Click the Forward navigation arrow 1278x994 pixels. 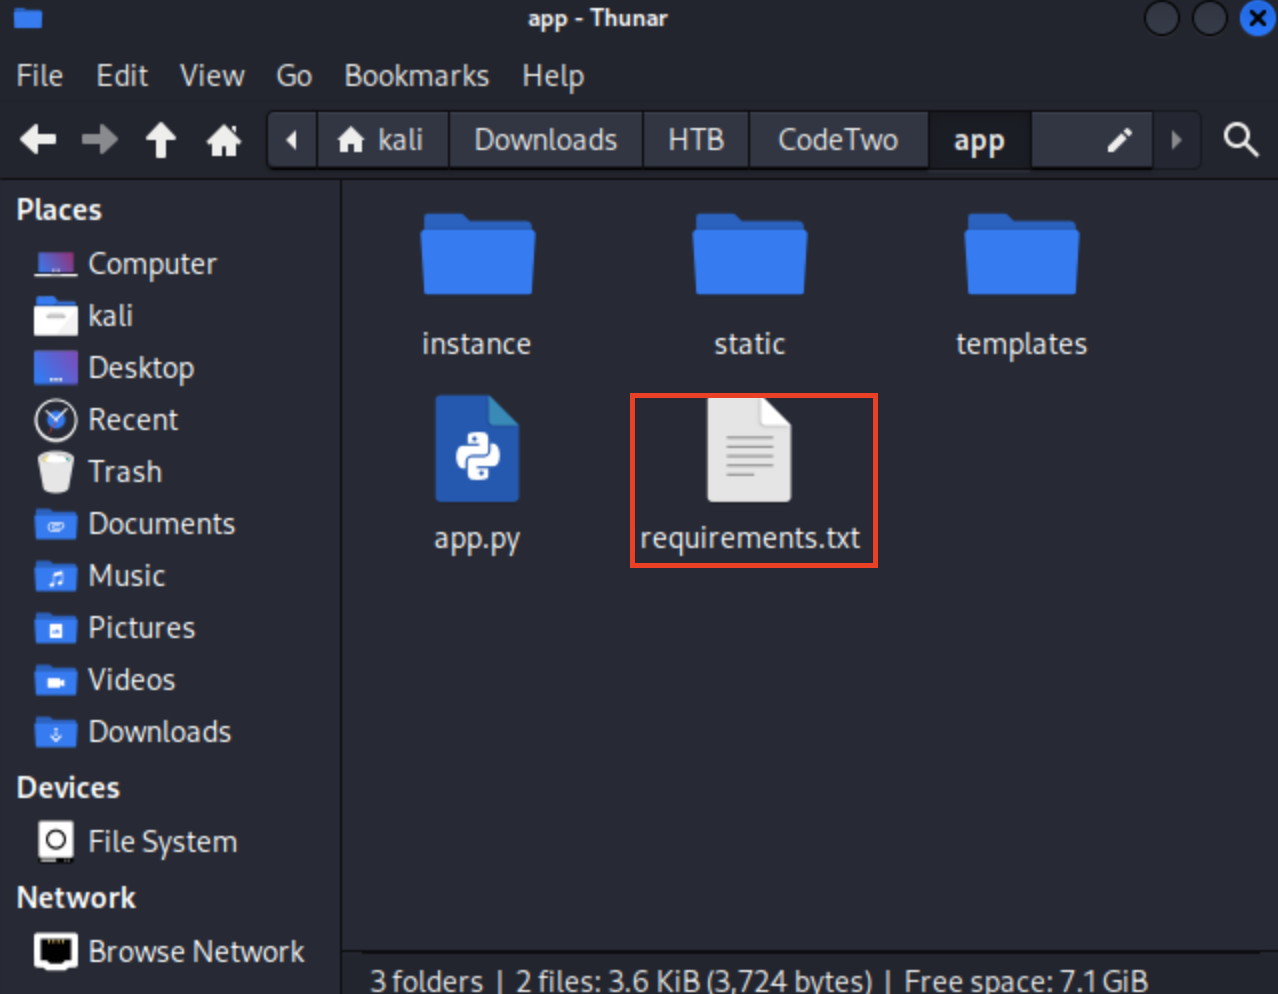pyautogui.click(x=99, y=140)
